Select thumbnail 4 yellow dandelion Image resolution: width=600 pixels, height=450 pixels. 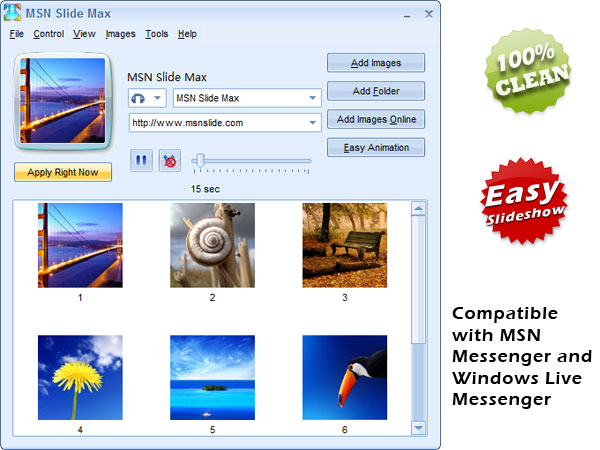[80, 378]
